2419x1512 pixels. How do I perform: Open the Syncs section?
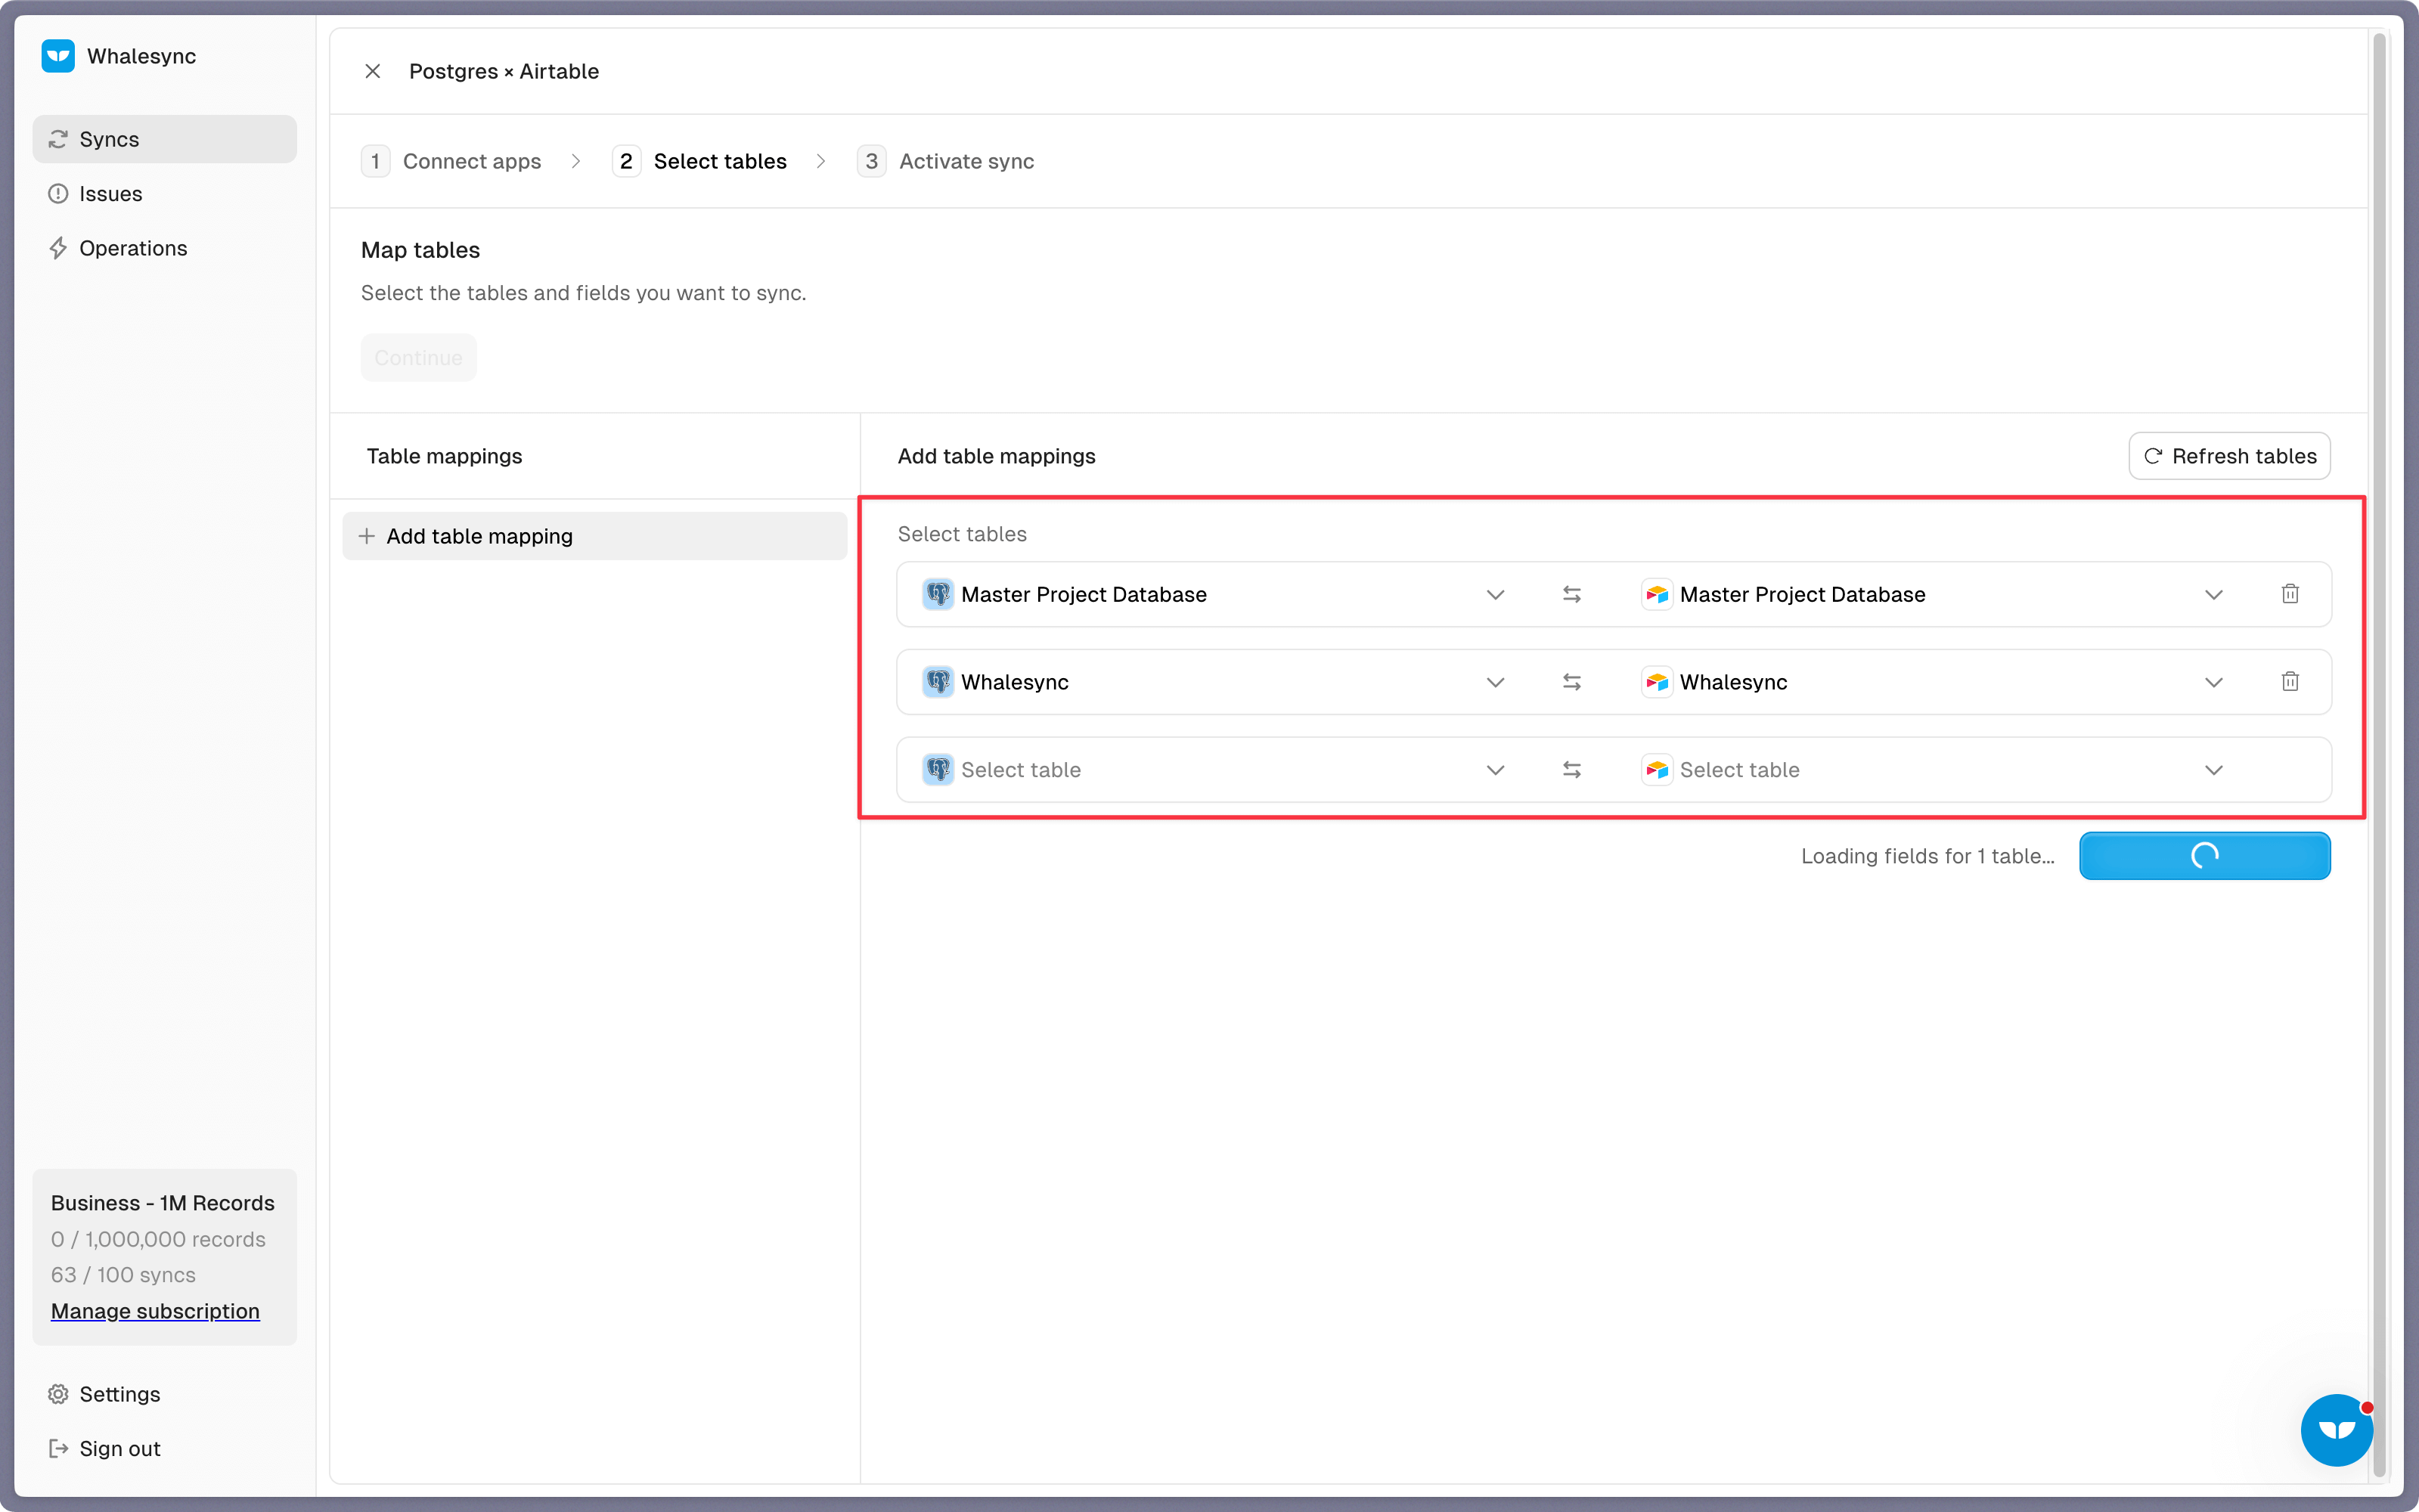tap(165, 139)
